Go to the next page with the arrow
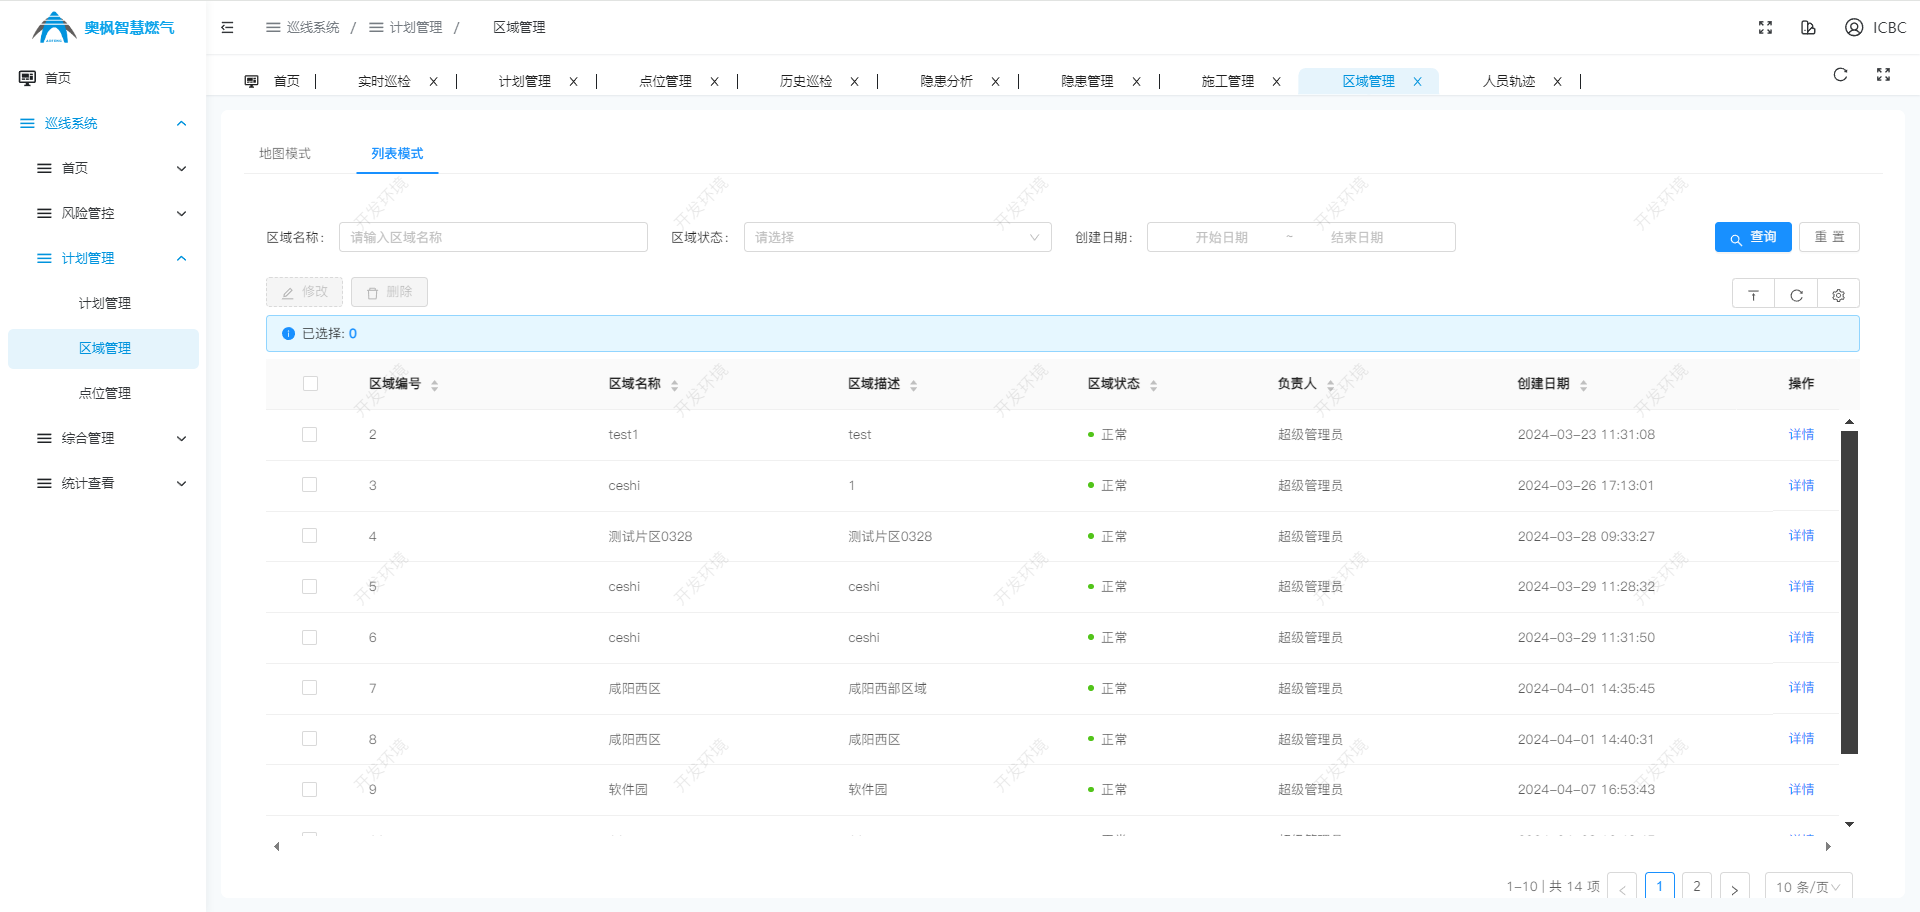The image size is (1920, 912). (x=1735, y=887)
